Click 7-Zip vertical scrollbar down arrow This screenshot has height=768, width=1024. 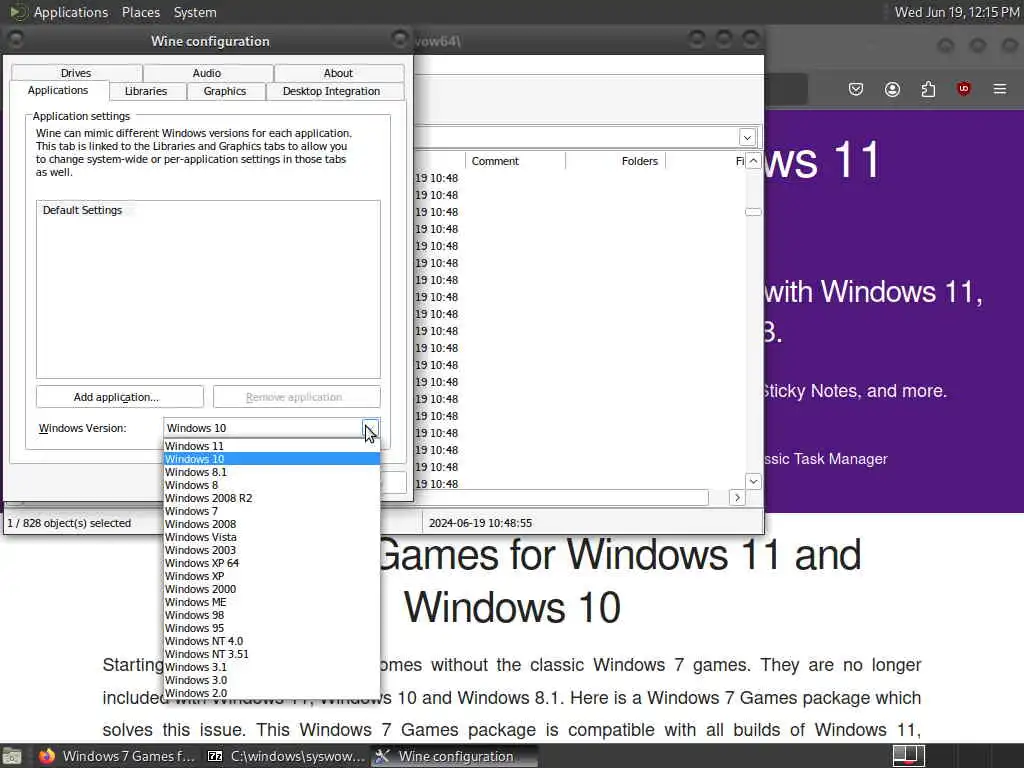[753, 481]
